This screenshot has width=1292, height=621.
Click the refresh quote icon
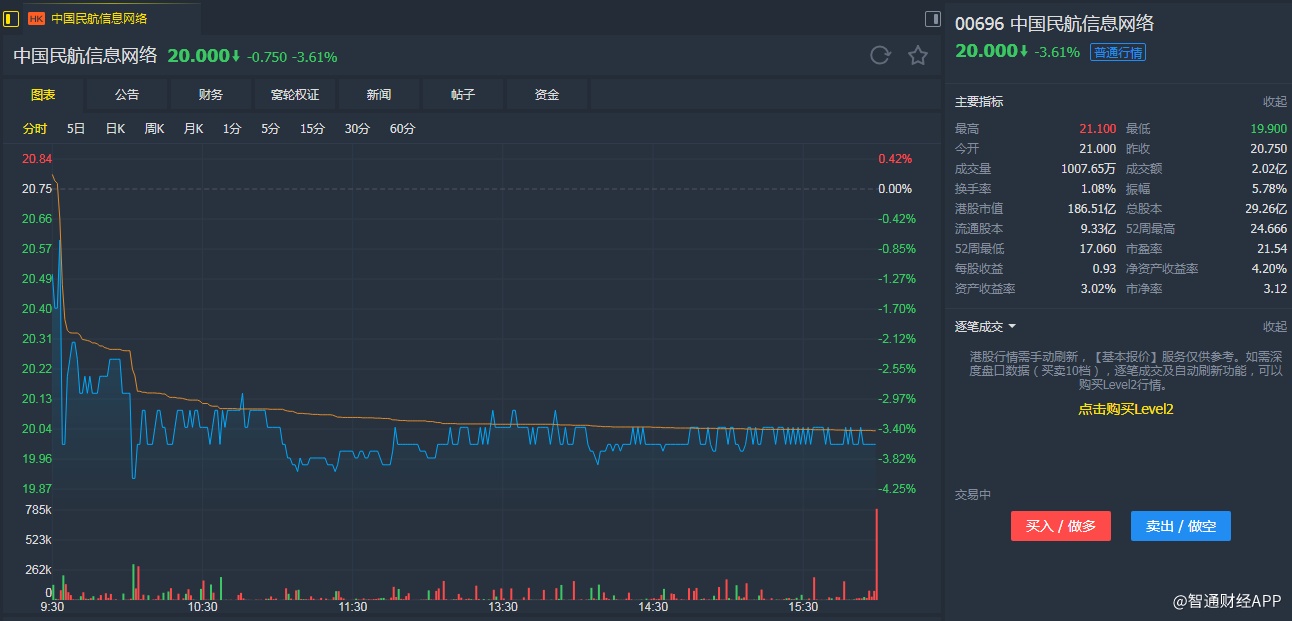[x=880, y=56]
